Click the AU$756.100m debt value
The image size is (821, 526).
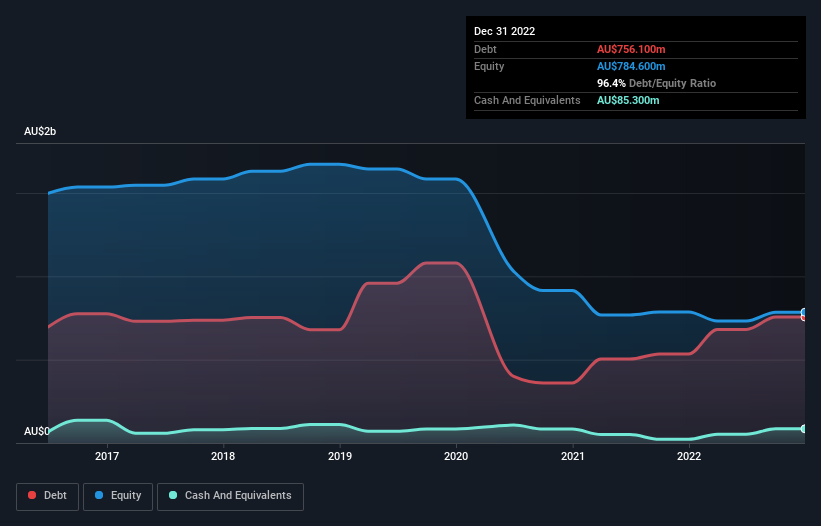point(631,49)
